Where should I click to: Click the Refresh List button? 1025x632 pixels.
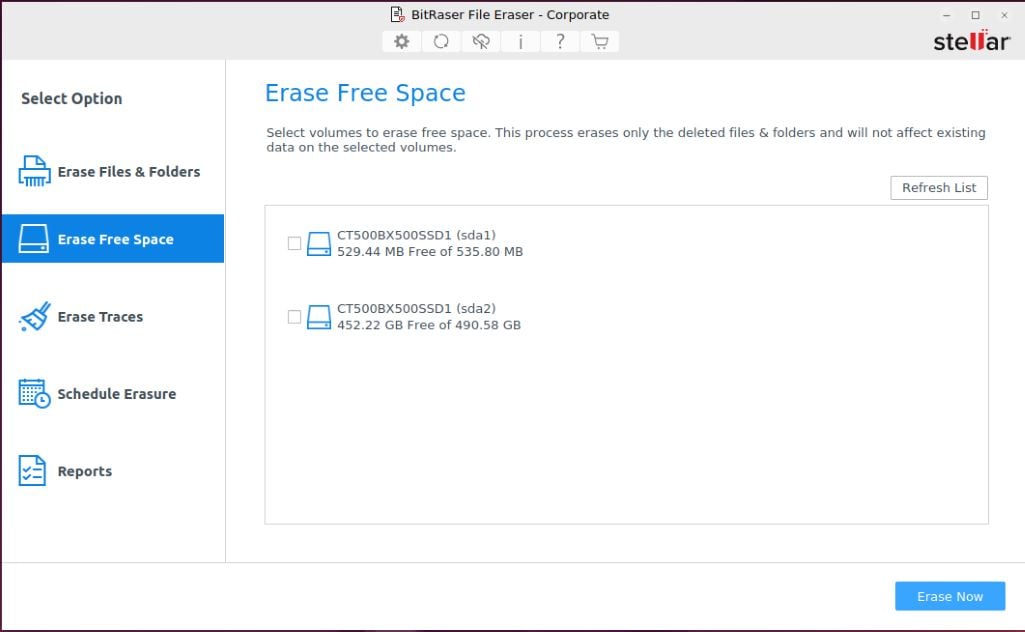[x=939, y=188]
